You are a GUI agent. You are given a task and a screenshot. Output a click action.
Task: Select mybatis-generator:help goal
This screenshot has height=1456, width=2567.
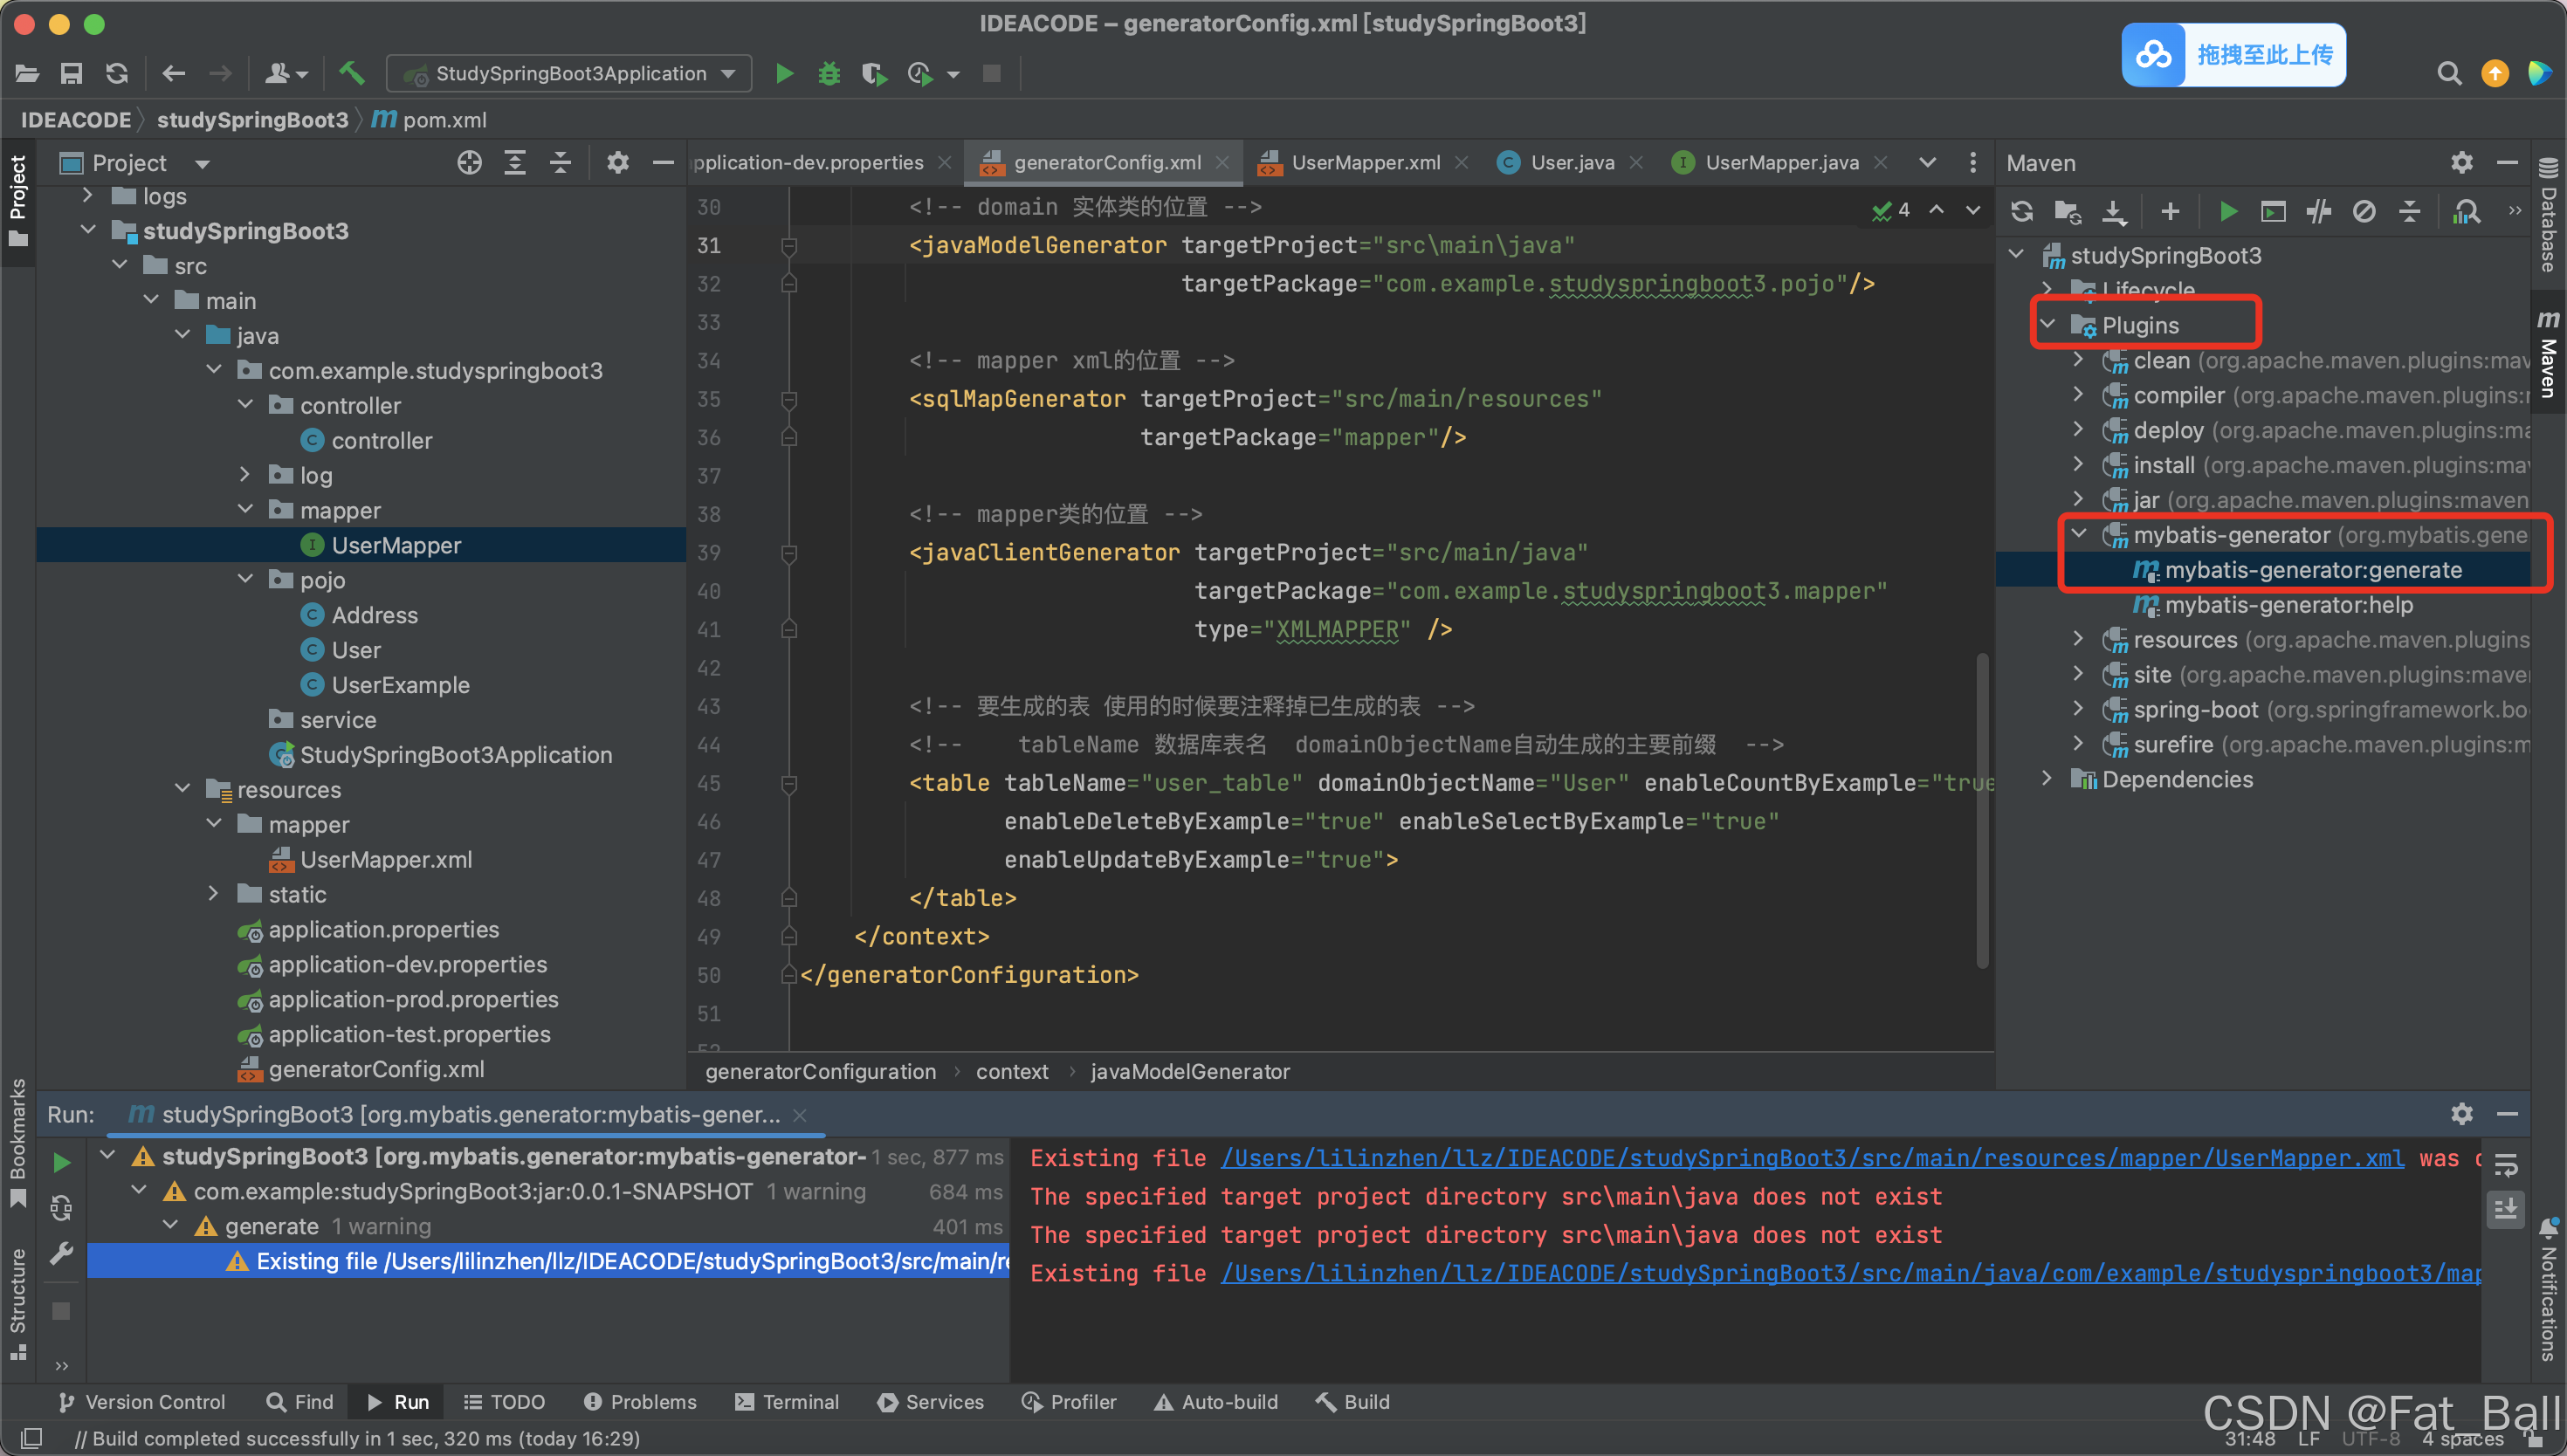pos(2288,605)
